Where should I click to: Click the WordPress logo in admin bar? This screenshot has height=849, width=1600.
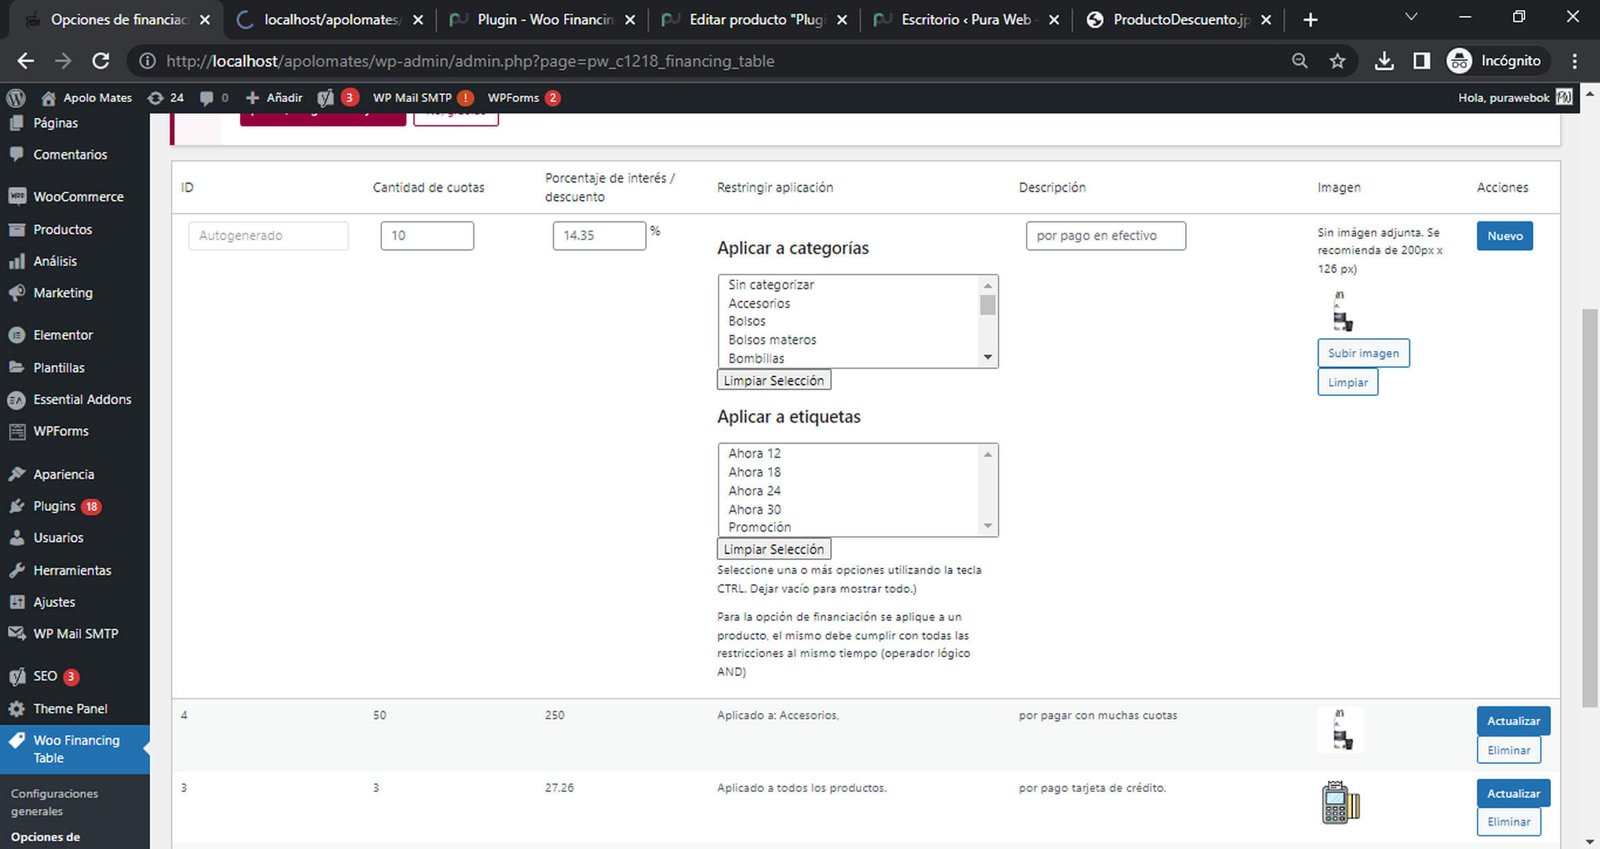(15, 98)
